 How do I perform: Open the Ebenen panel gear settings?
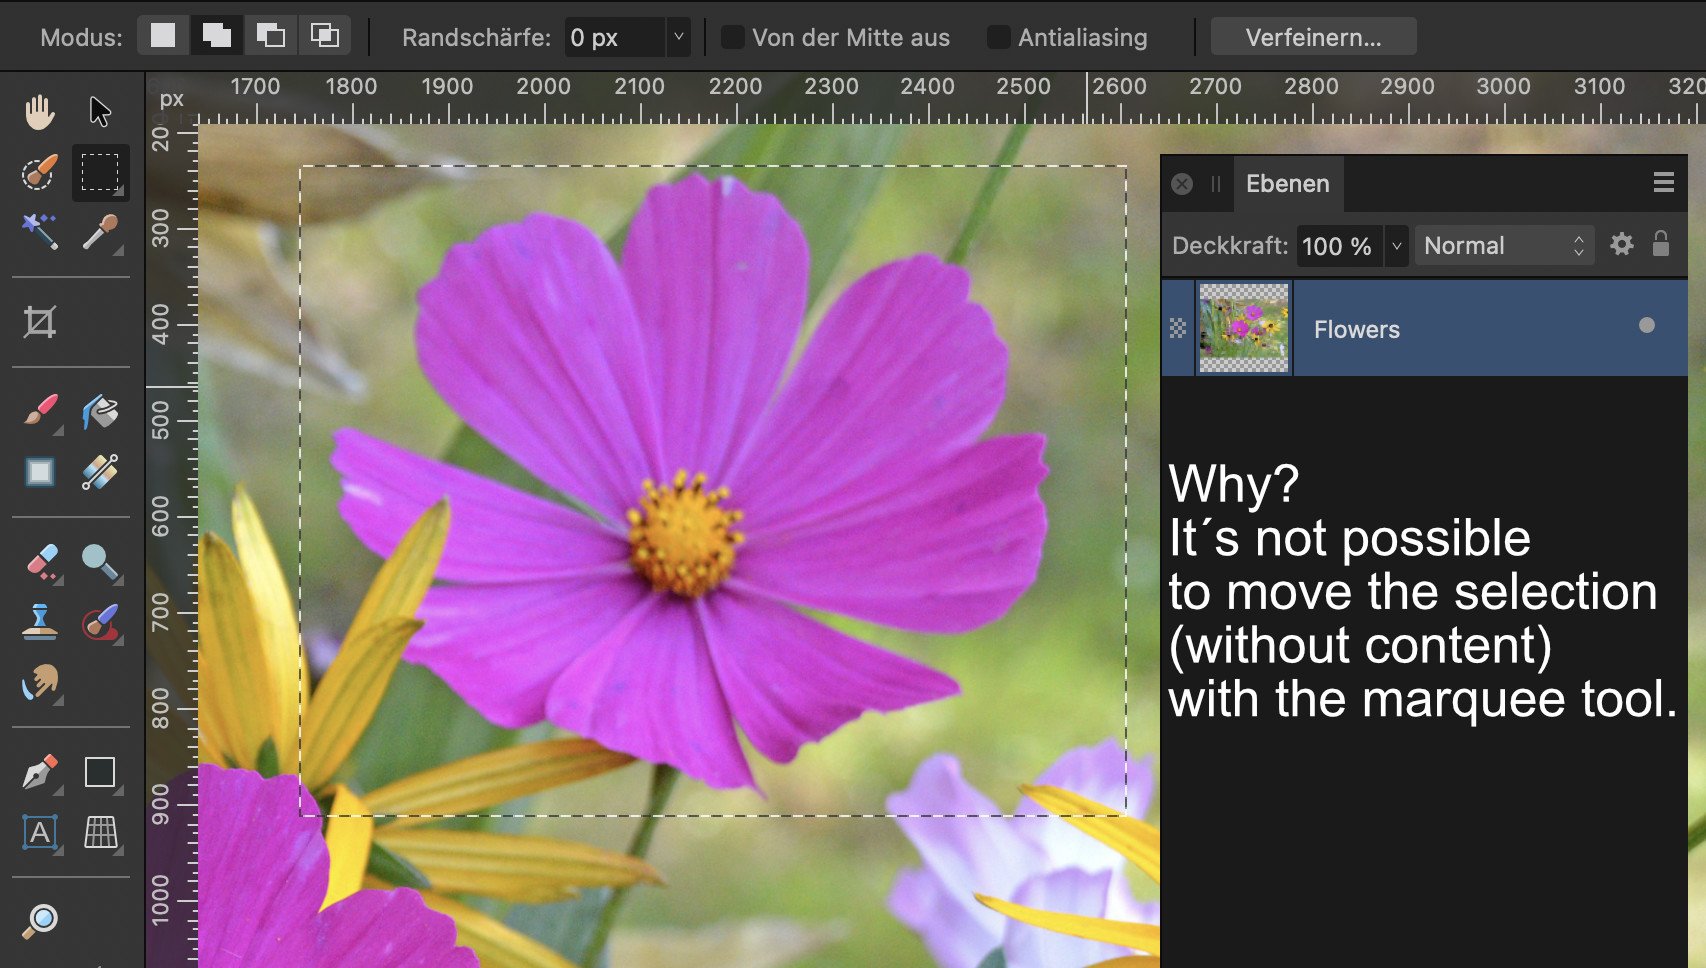(x=1622, y=244)
